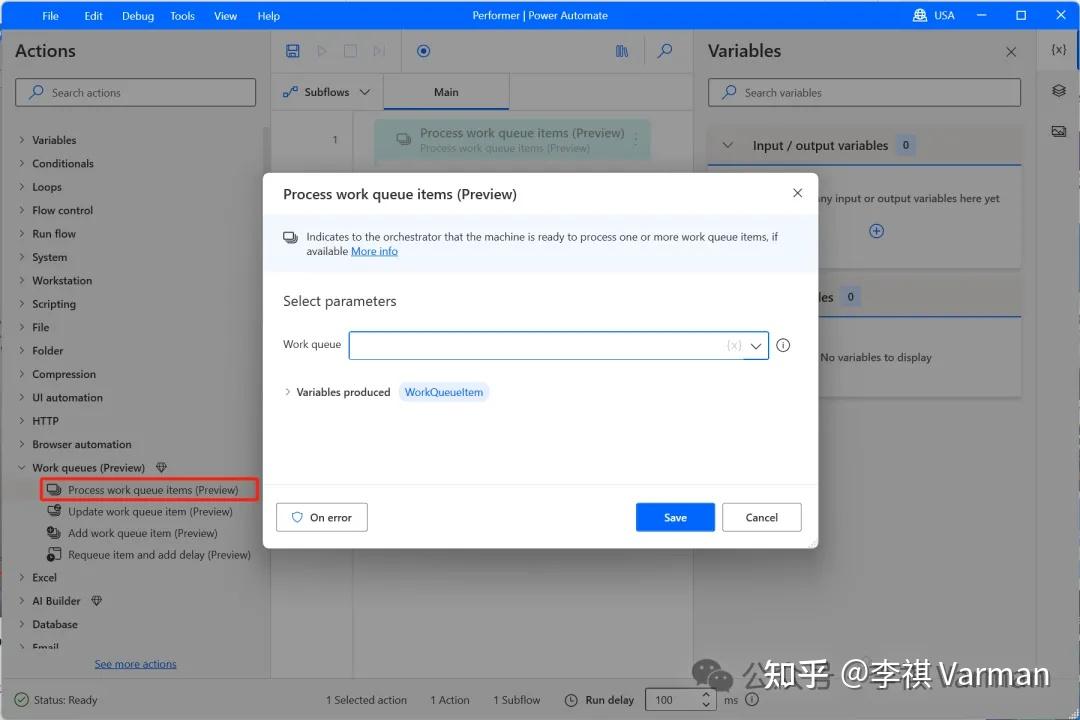Select the Record tool in the toolbar
This screenshot has width=1080, height=720.
423,51
